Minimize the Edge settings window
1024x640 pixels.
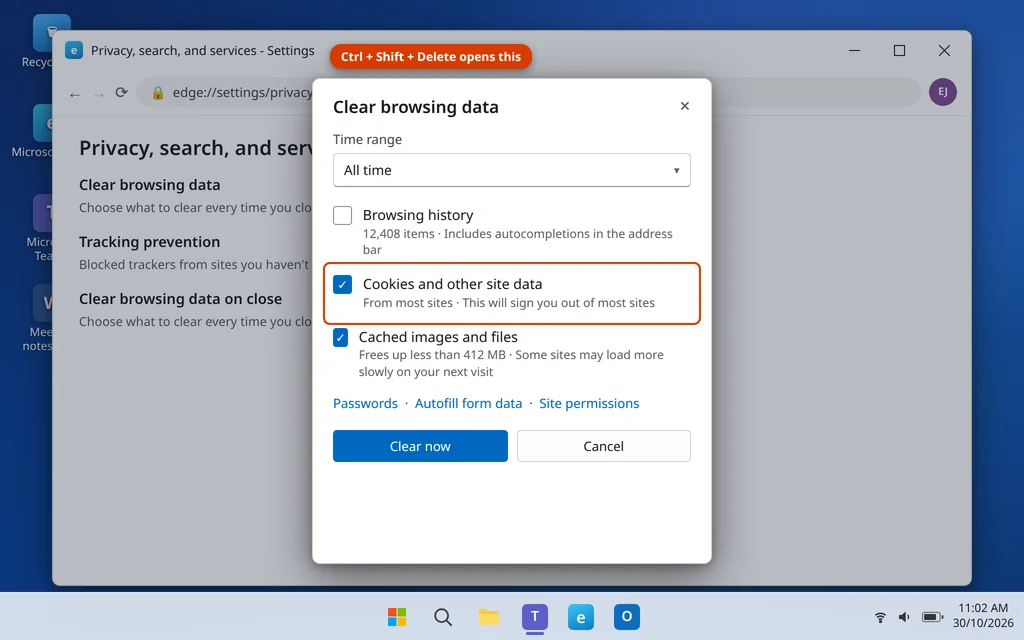(x=854, y=50)
